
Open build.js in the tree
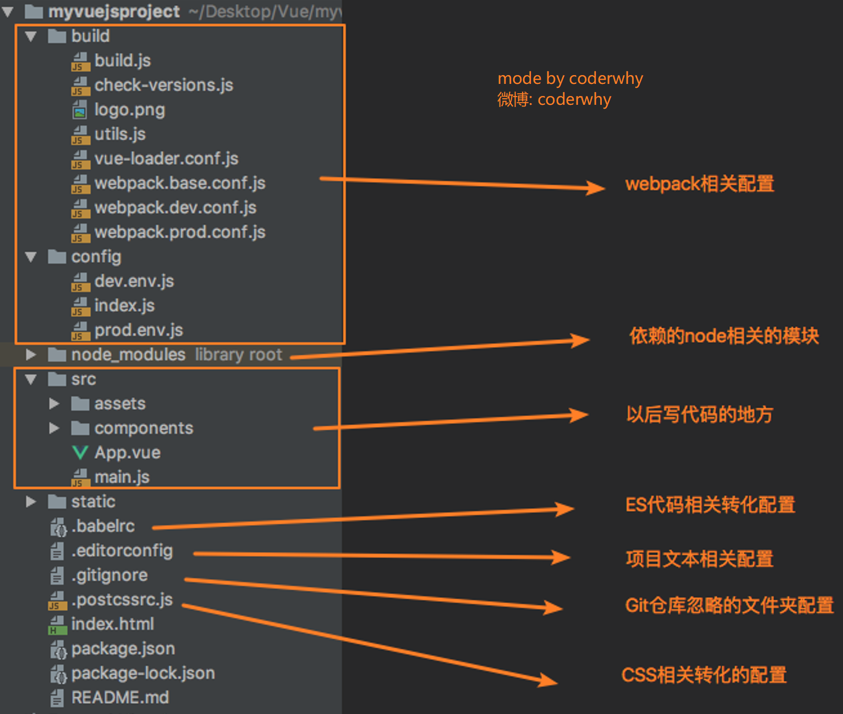tap(123, 61)
